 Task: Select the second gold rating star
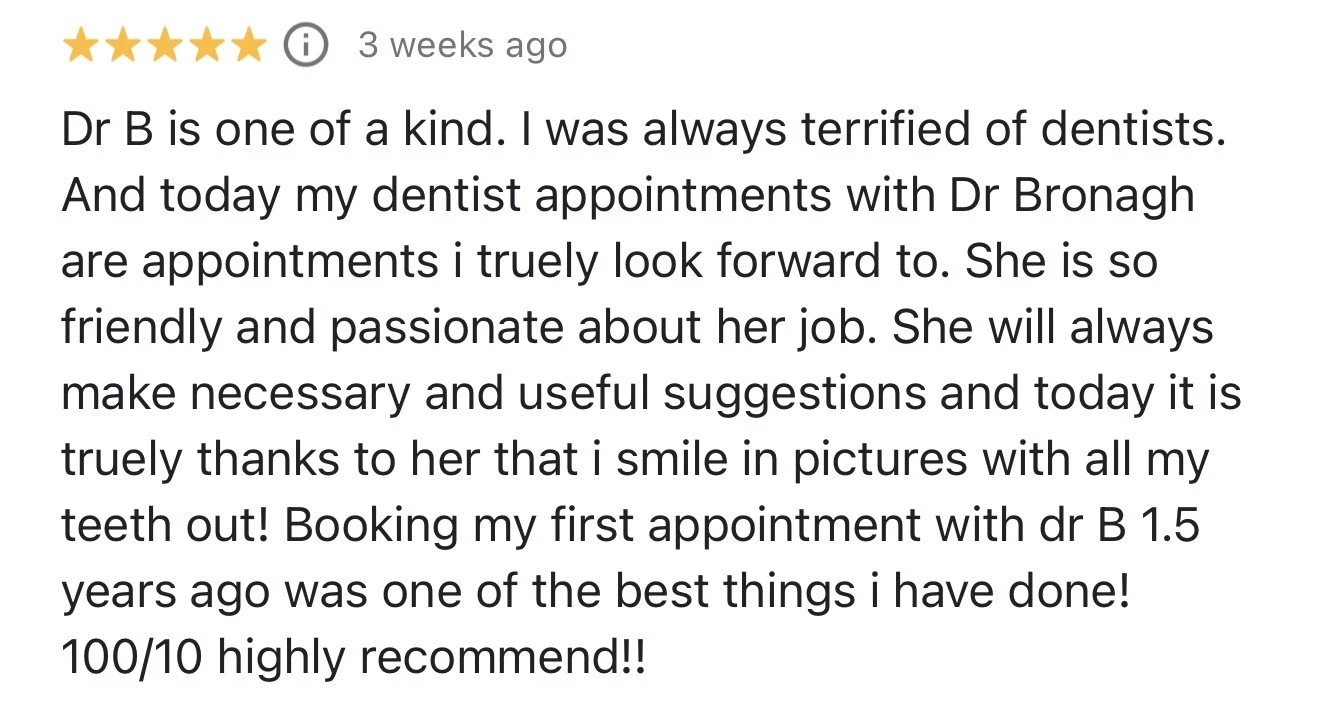(x=122, y=46)
